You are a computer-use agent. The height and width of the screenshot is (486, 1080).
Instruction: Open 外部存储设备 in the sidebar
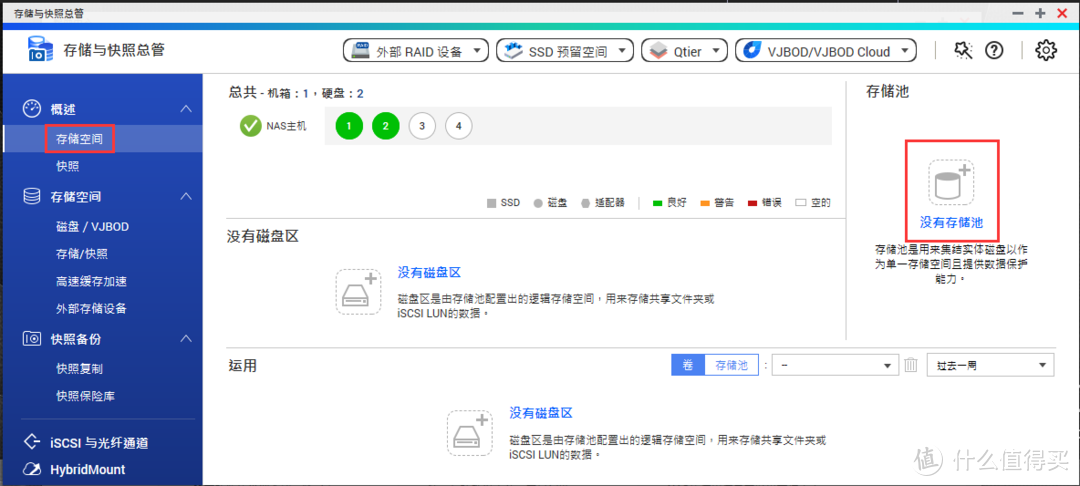tap(91, 308)
